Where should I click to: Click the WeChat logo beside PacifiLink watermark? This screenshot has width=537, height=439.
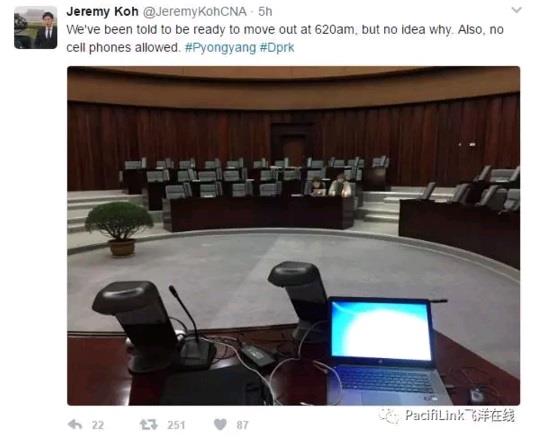389,416
